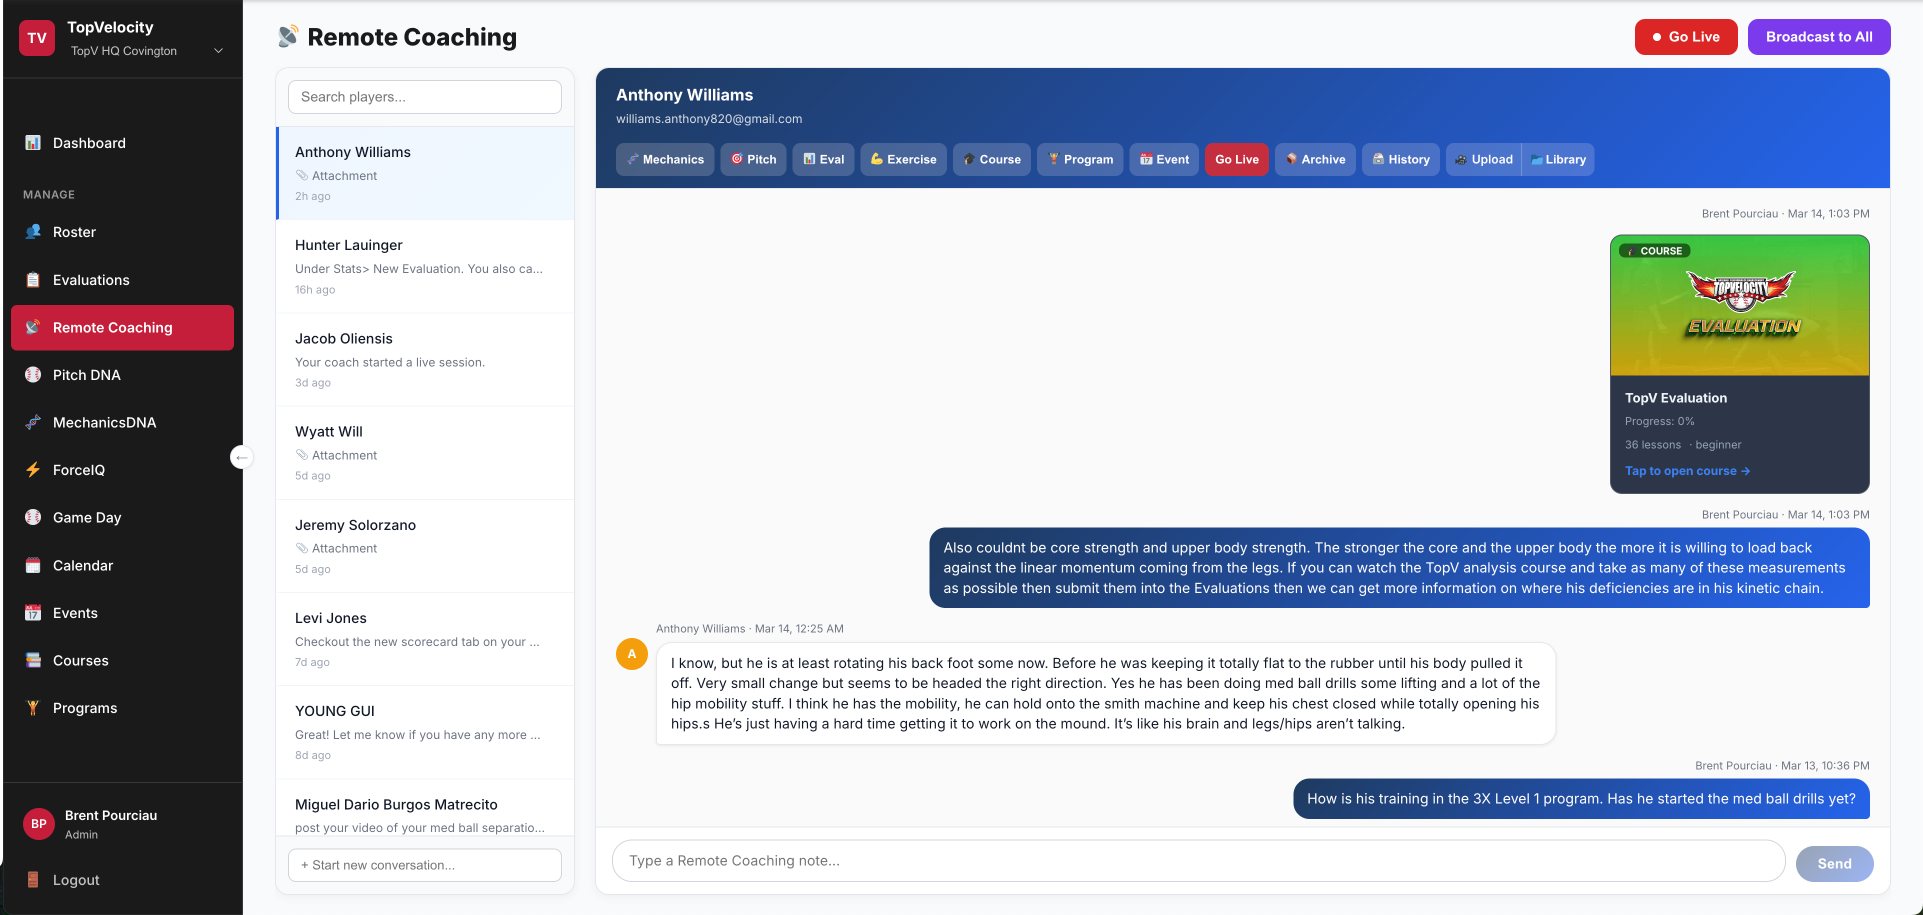This screenshot has height=915, width=1923.
Task: Open the History button
Action: pos(1400,160)
